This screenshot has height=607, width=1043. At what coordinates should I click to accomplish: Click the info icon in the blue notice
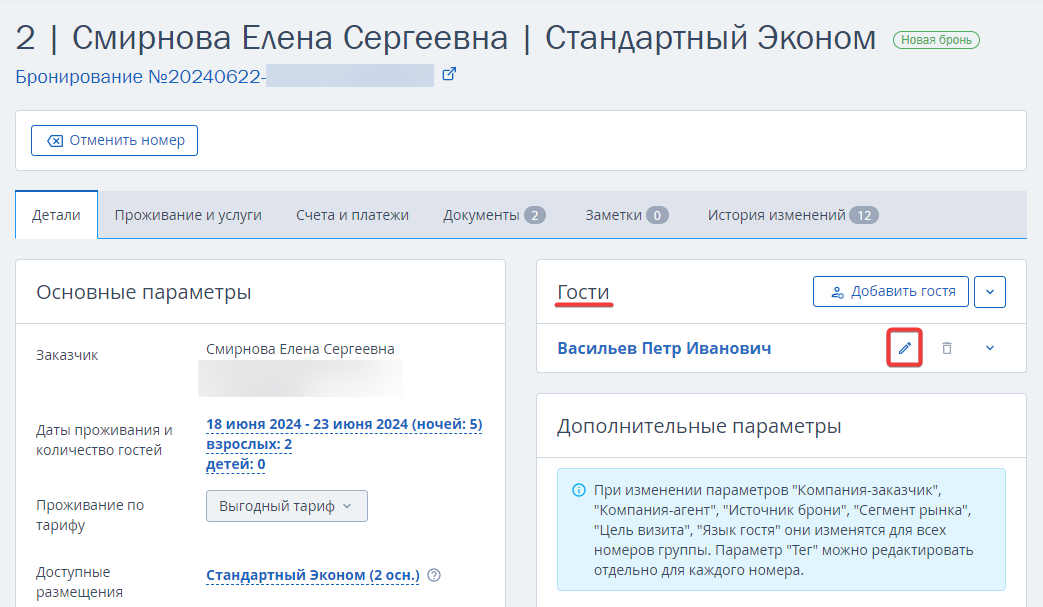pos(579,490)
